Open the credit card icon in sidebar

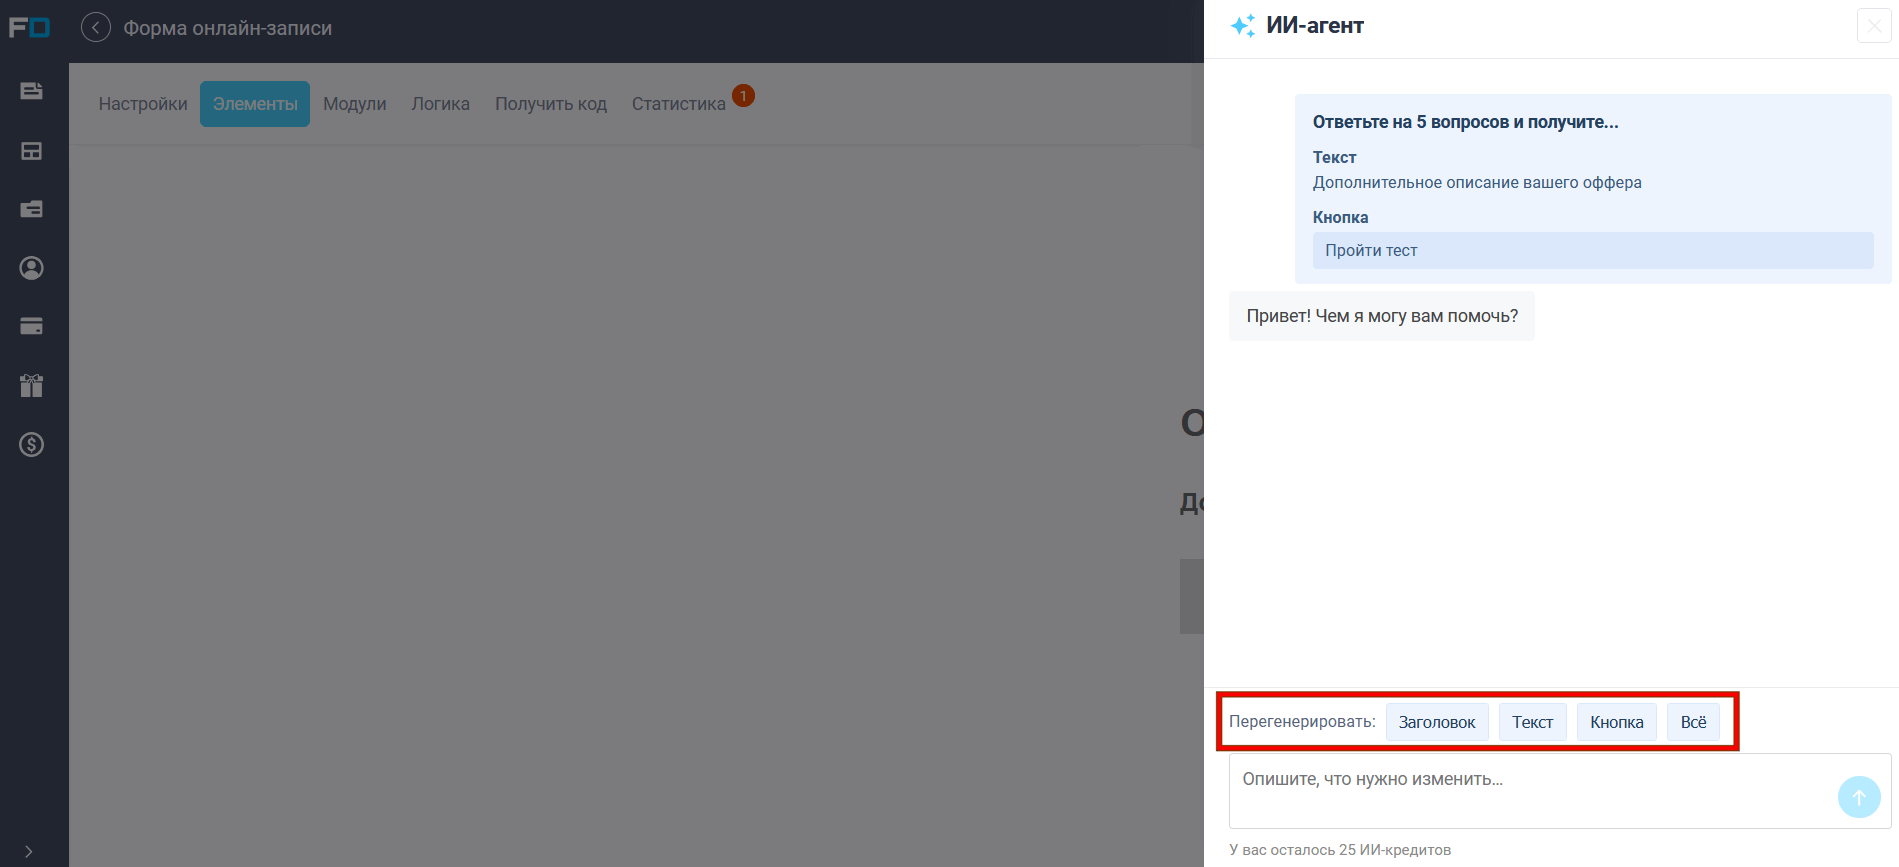[x=32, y=326]
